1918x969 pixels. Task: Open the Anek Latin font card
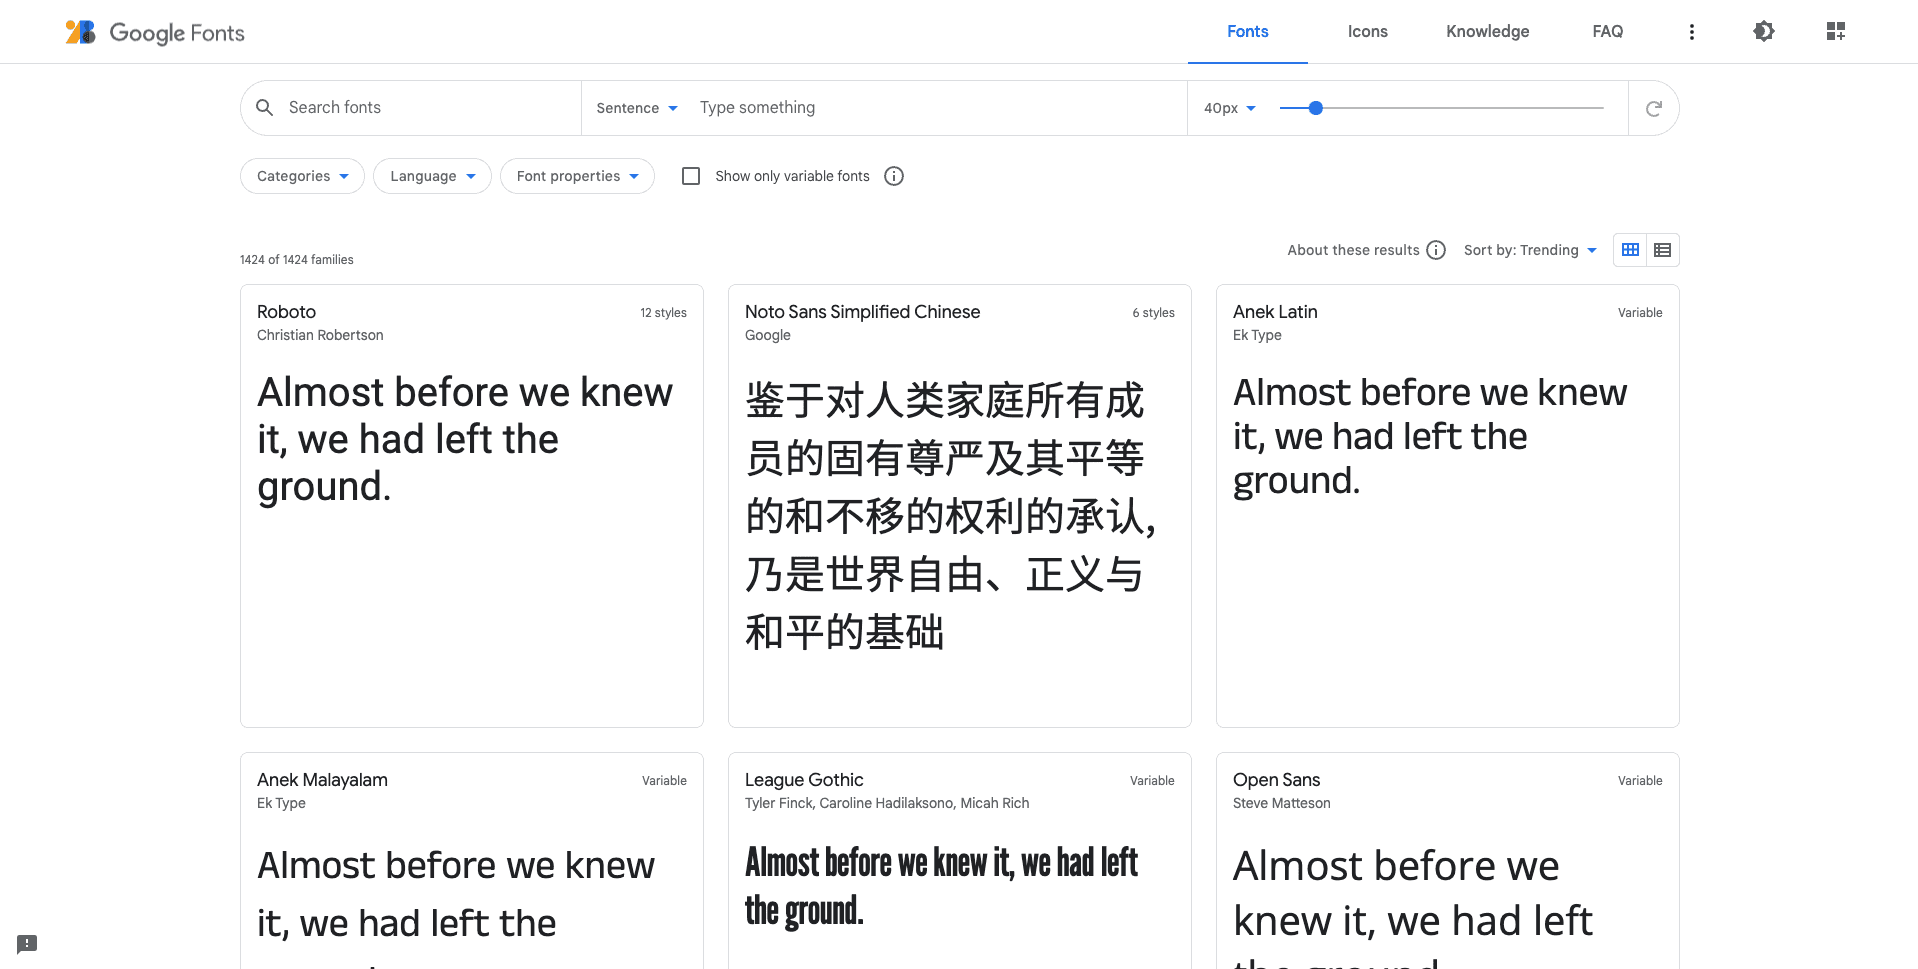tap(1448, 506)
